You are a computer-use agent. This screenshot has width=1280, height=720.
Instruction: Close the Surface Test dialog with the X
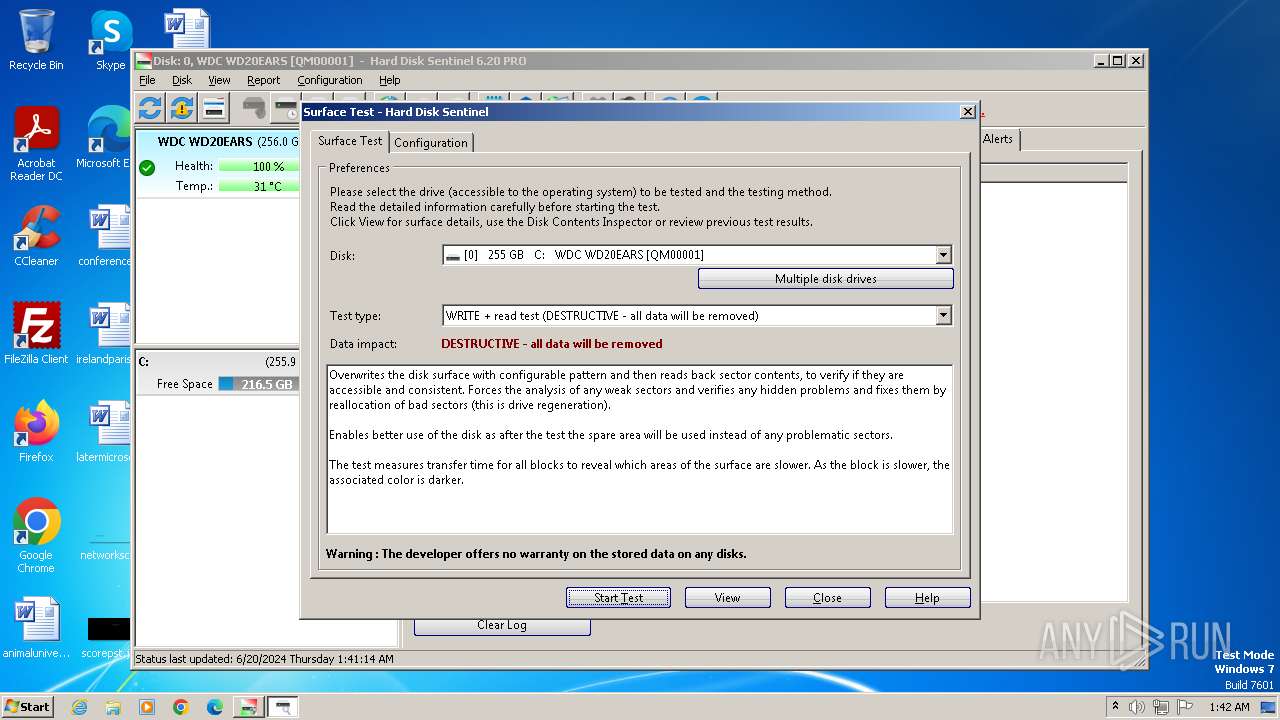click(967, 112)
